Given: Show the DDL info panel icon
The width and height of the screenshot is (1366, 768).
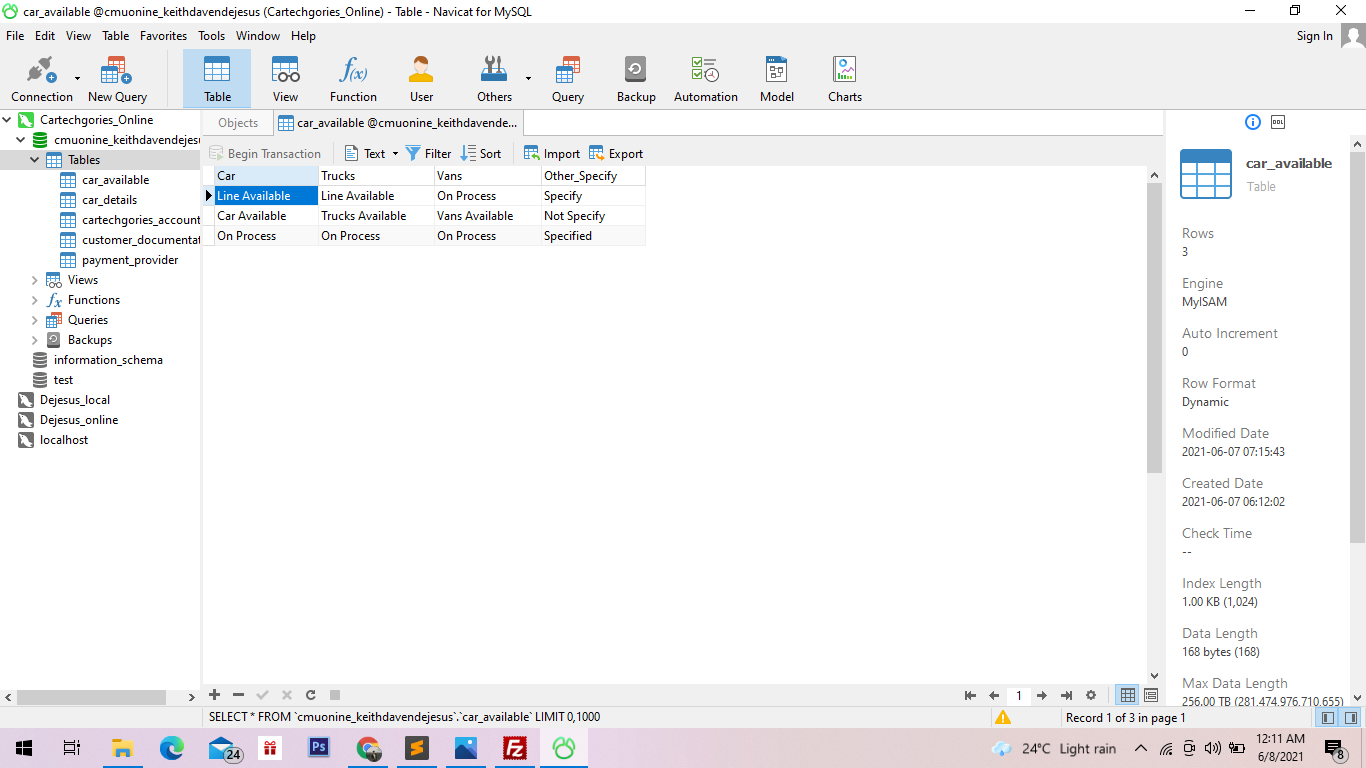Looking at the screenshot, I should point(1277,122).
